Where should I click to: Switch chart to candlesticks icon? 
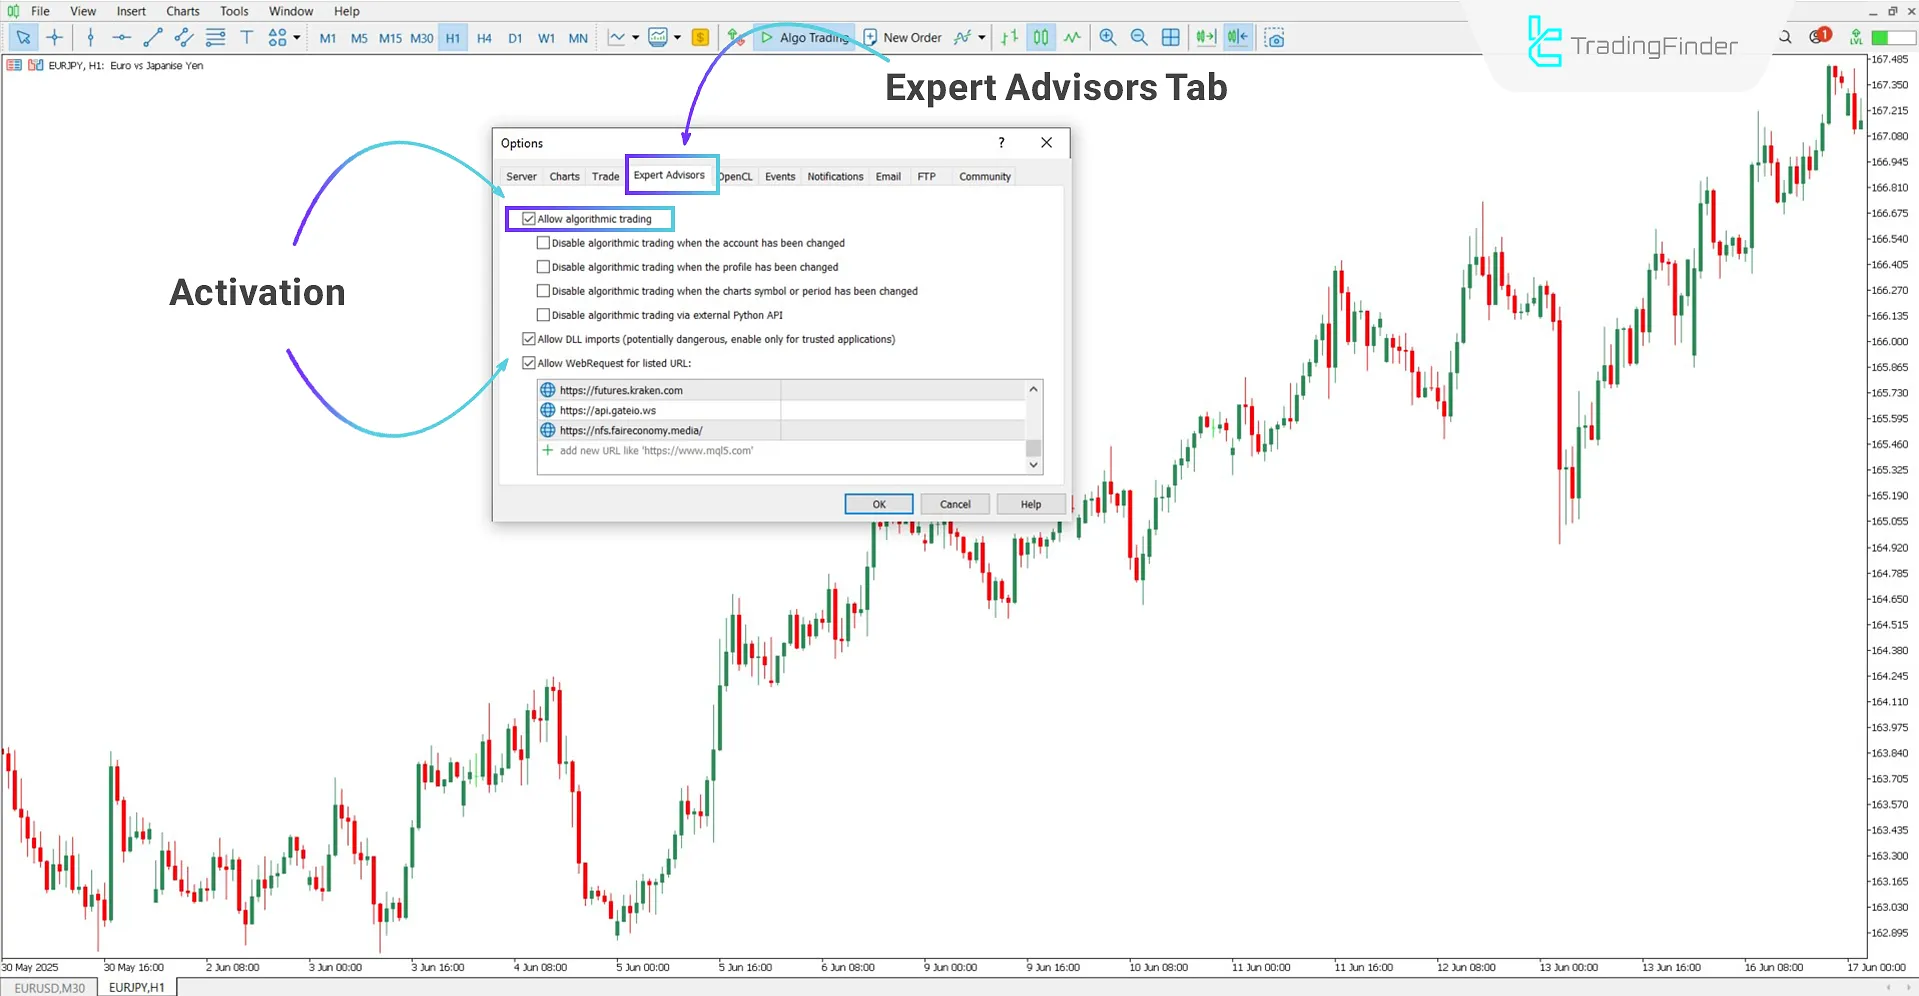[x=1041, y=38]
